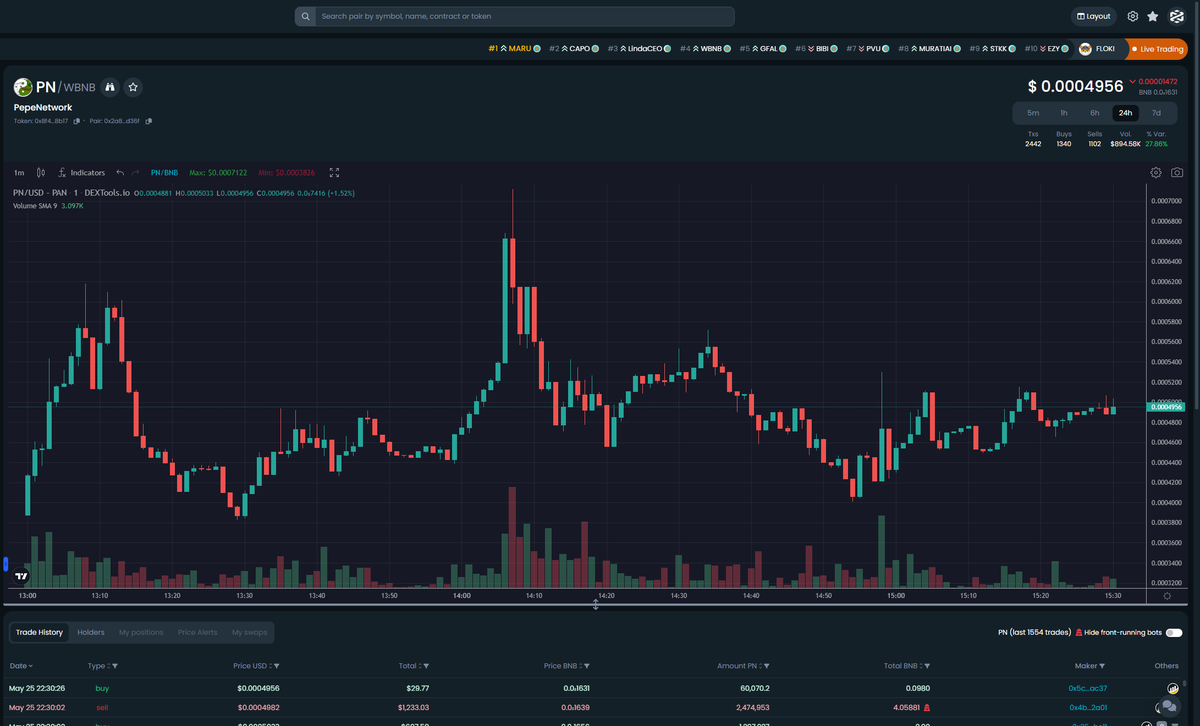Select the 6h stats period
This screenshot has width=1200, height=726.
point(1095,113)
